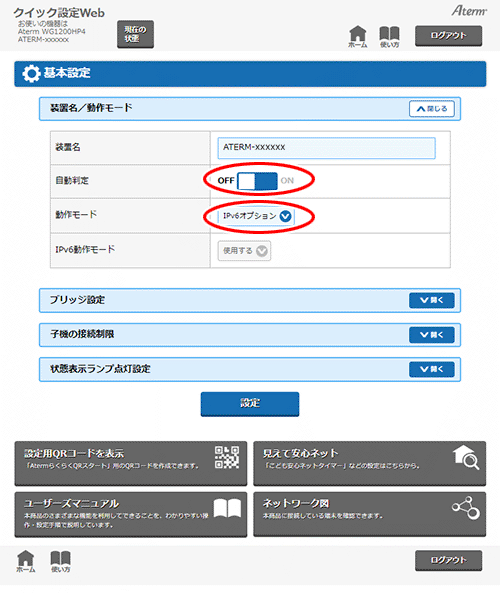Viewport: 500px width, 593px height.
Task: Open 設定用QRコードを表示 panel
Action: (x=131, y=463)
